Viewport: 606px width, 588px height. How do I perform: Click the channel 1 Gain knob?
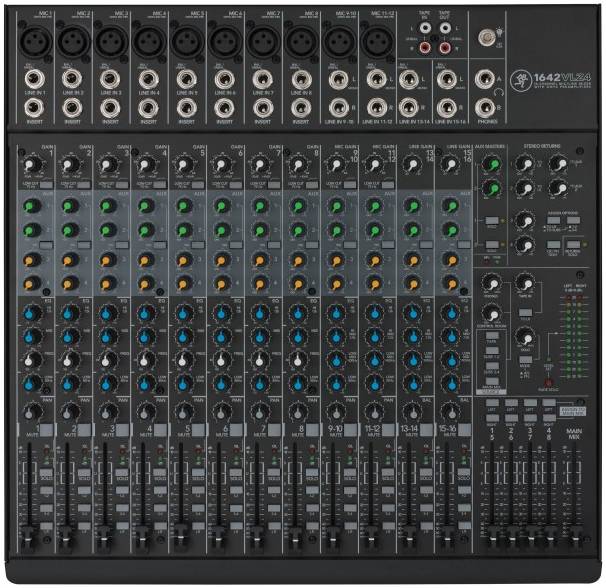30,165
